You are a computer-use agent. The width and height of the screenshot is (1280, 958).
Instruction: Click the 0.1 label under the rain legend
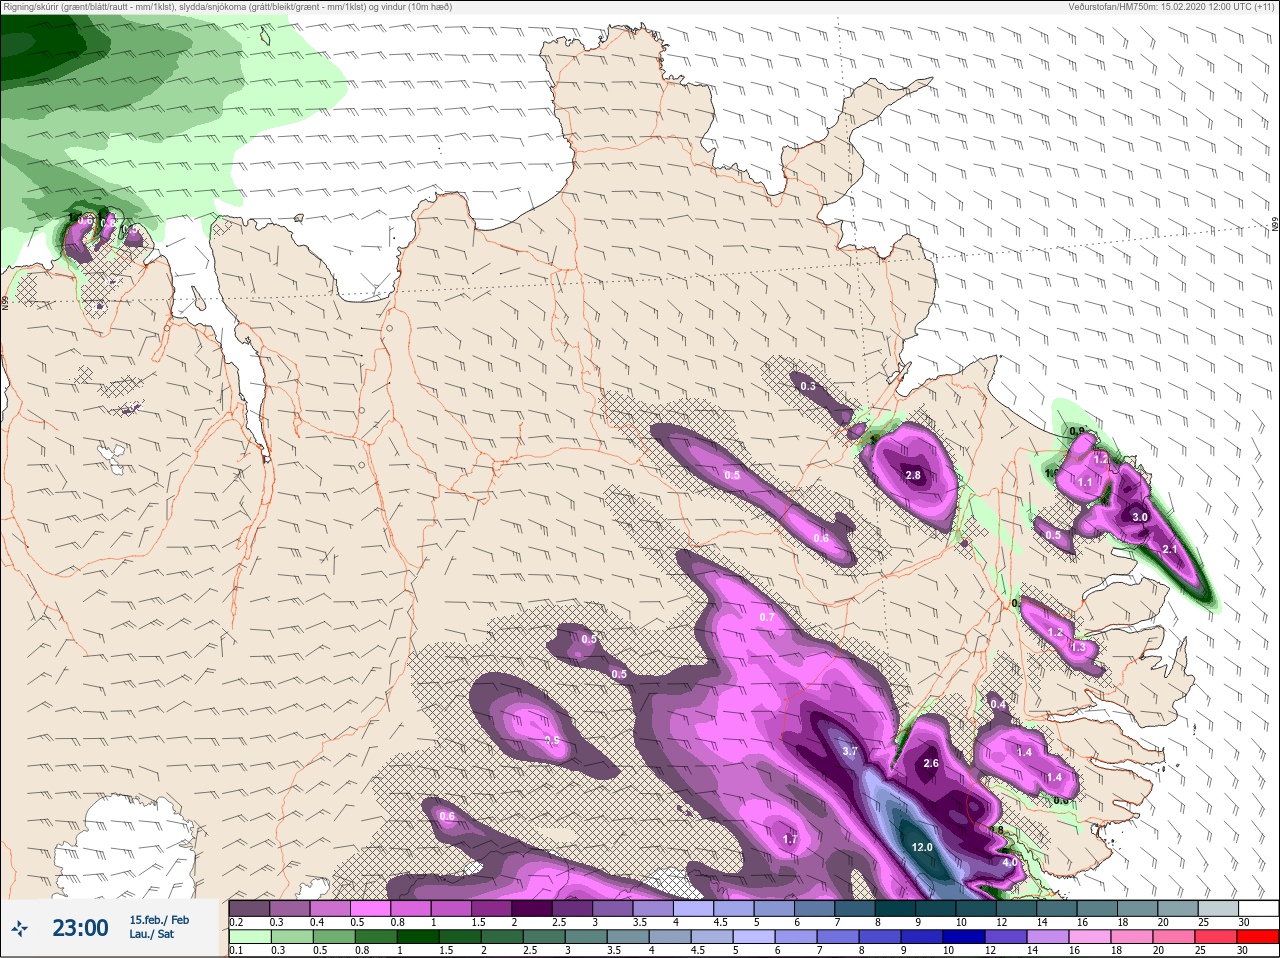pos(236,951)
